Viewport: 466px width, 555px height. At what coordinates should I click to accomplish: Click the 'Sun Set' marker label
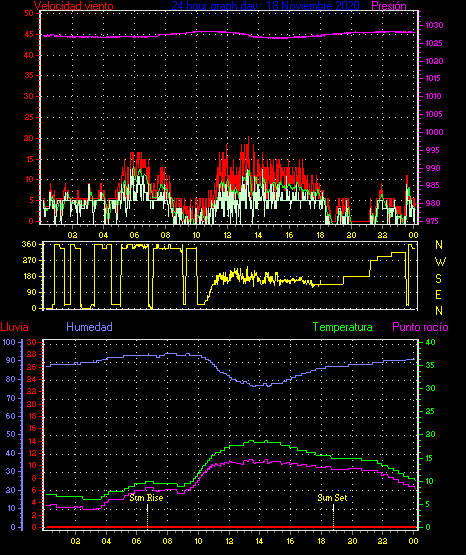click(332, 498)
